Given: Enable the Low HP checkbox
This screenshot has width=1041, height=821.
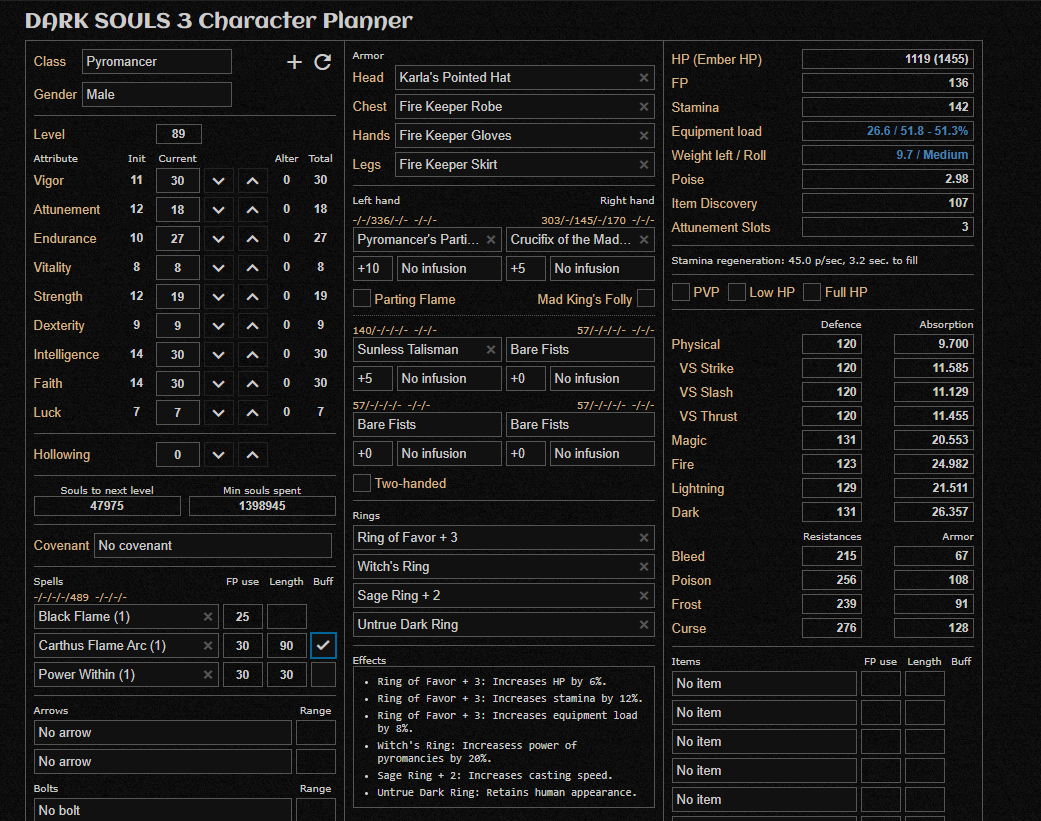Looking at the screenshot, I should [x=737, y=292].
